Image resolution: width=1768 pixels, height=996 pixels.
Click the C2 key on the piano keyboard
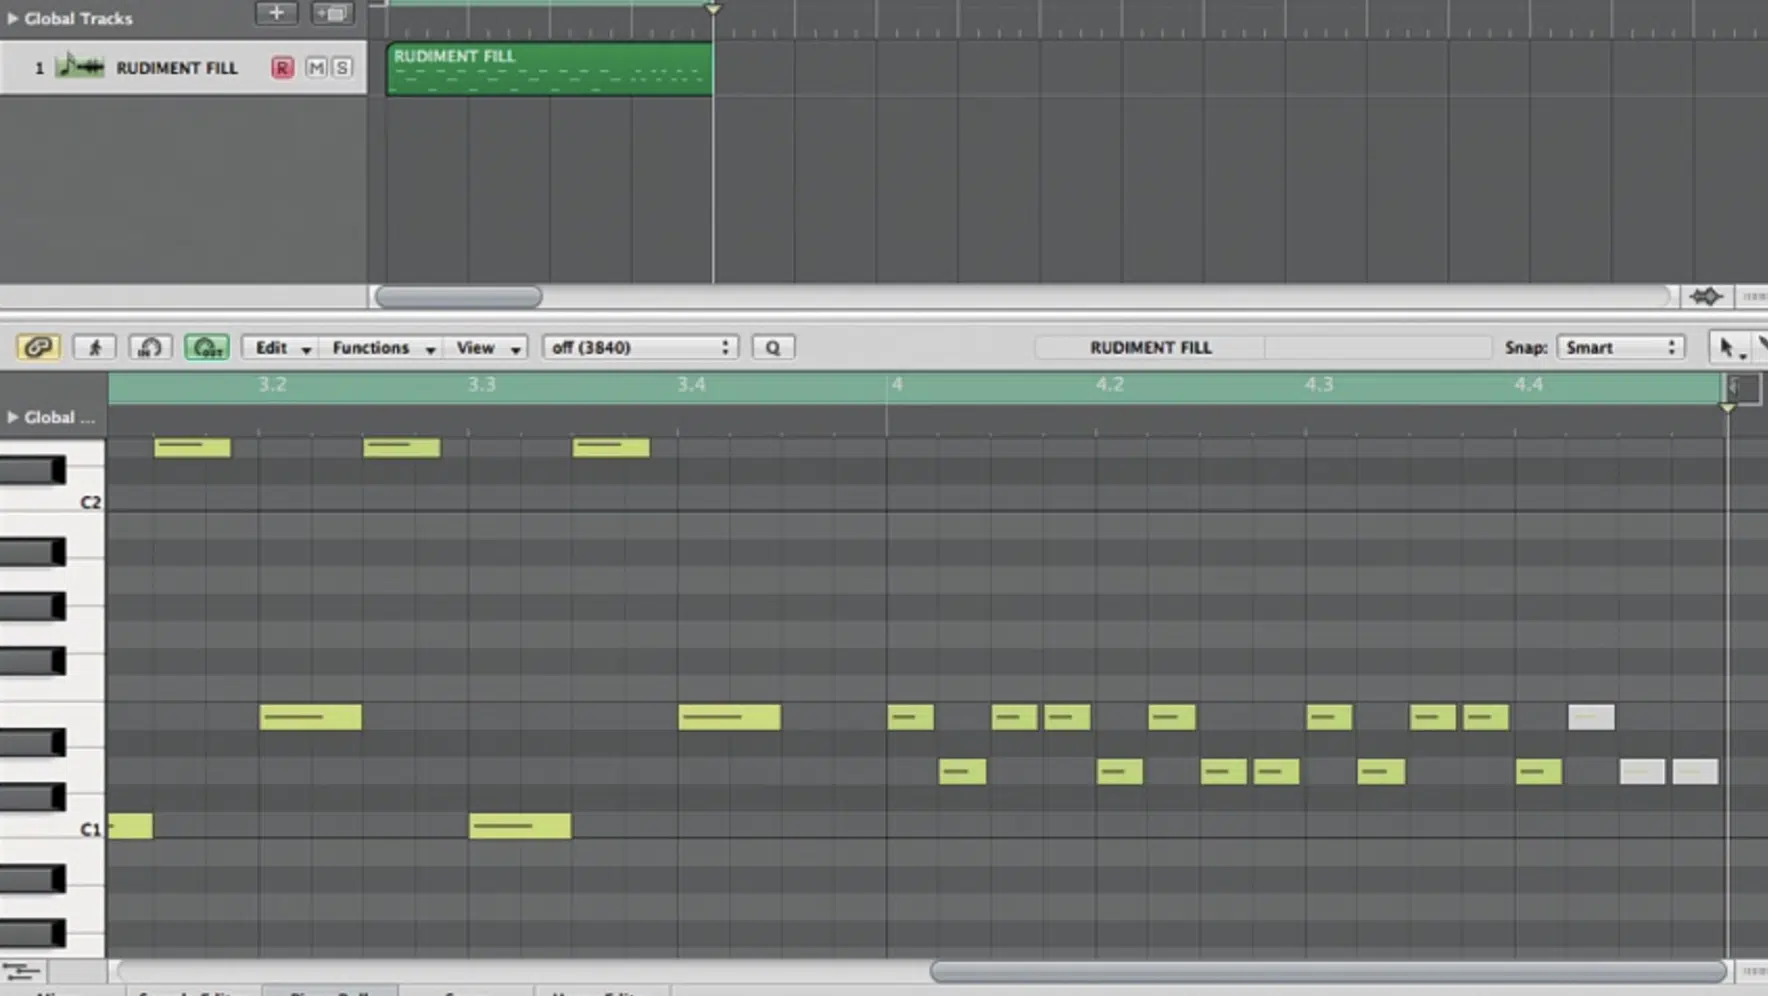pos(52,499)
